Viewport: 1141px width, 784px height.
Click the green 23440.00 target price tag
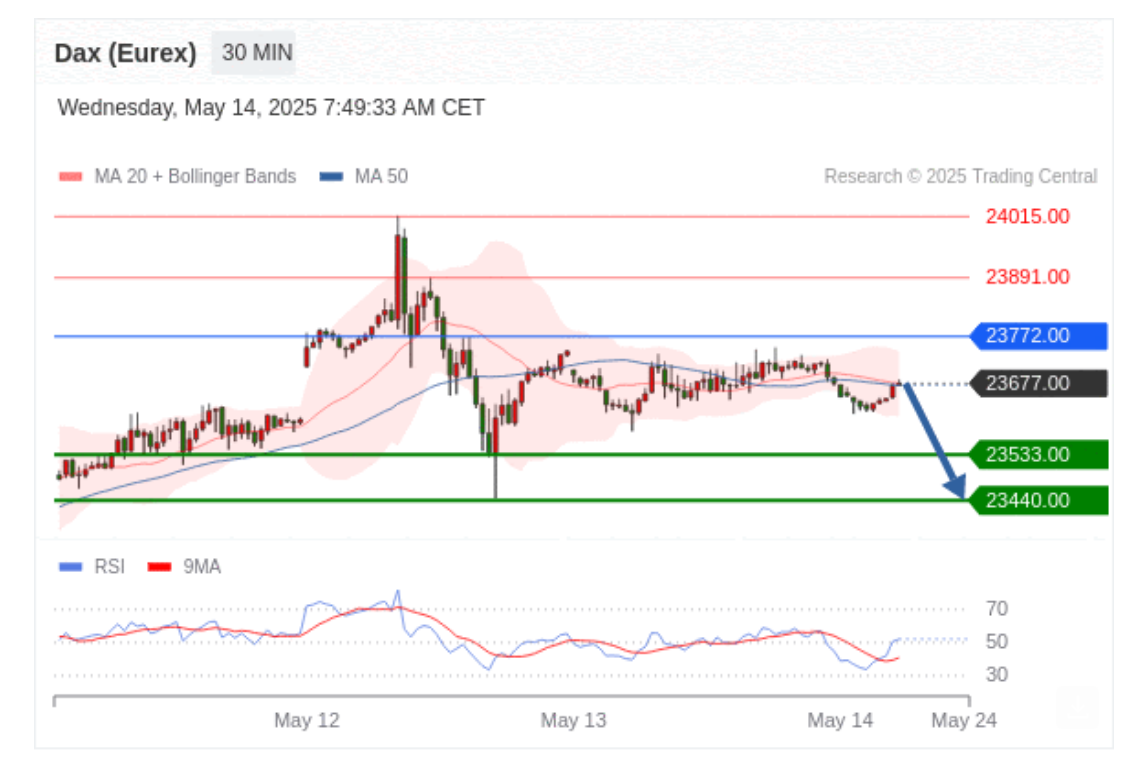pyautogui.click(x=1039, y=500)
